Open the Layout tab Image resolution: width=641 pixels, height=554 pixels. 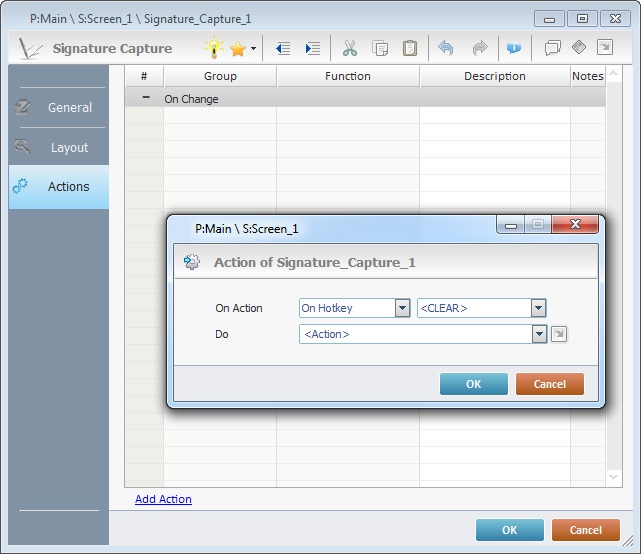click(59, 147)
